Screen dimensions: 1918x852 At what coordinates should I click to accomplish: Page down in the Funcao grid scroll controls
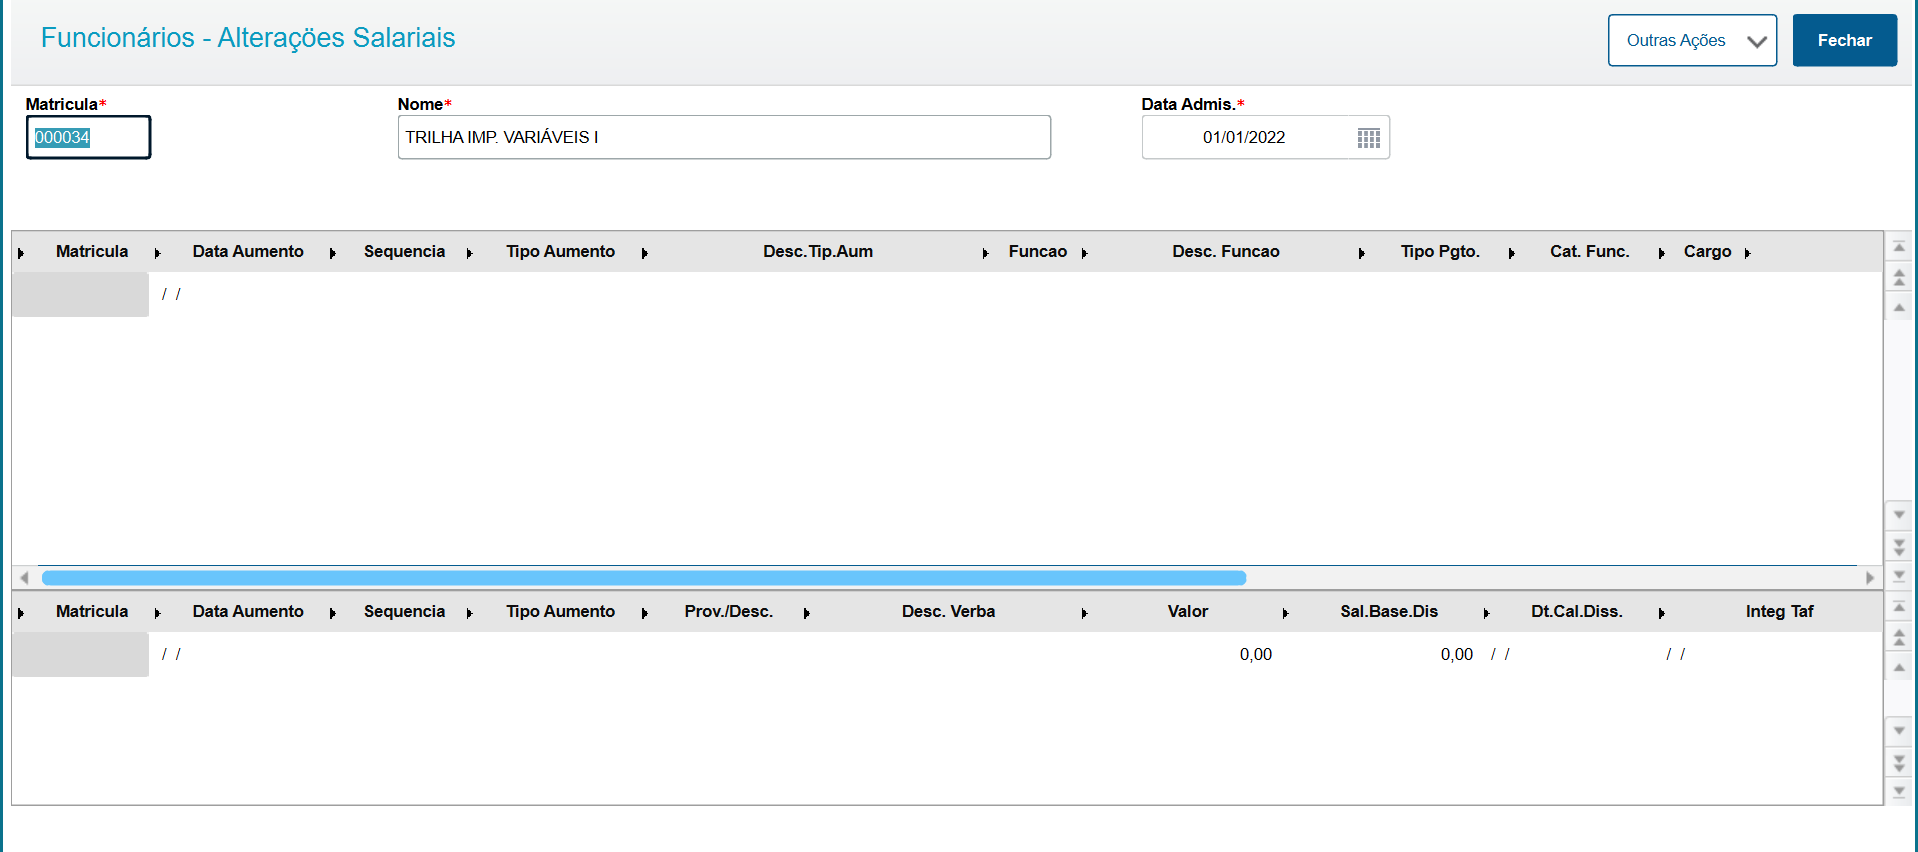point(1899,546)
